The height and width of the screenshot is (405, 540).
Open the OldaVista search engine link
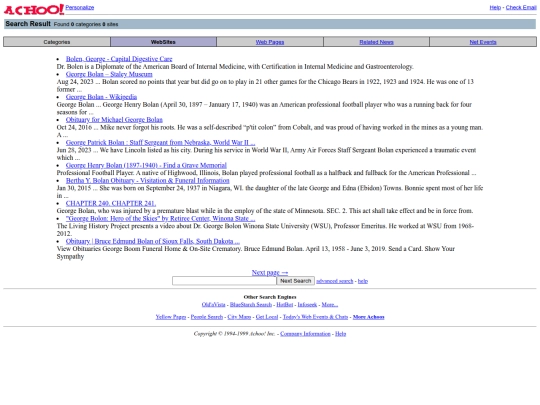click(214, 304)
